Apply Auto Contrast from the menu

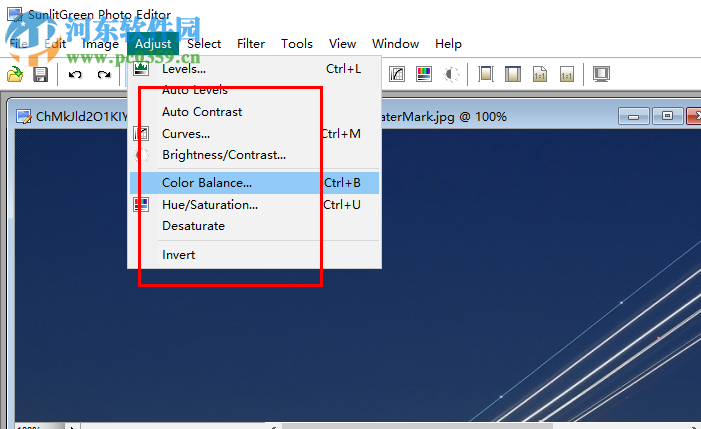point(254,112)
